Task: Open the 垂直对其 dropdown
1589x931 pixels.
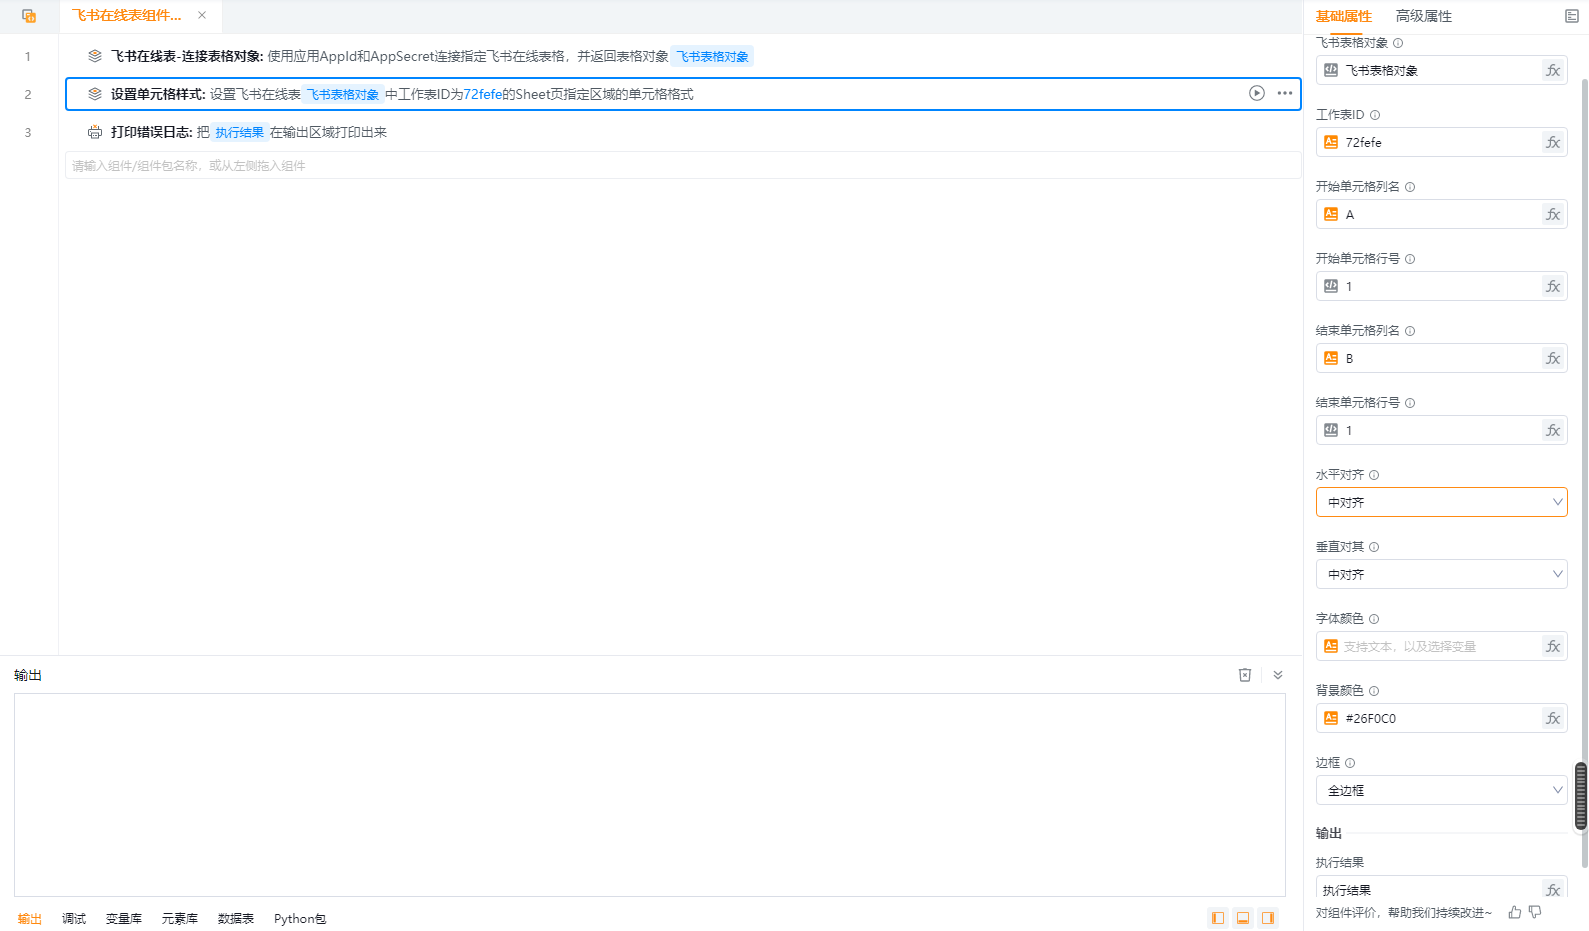Action: coord(1441,574)
